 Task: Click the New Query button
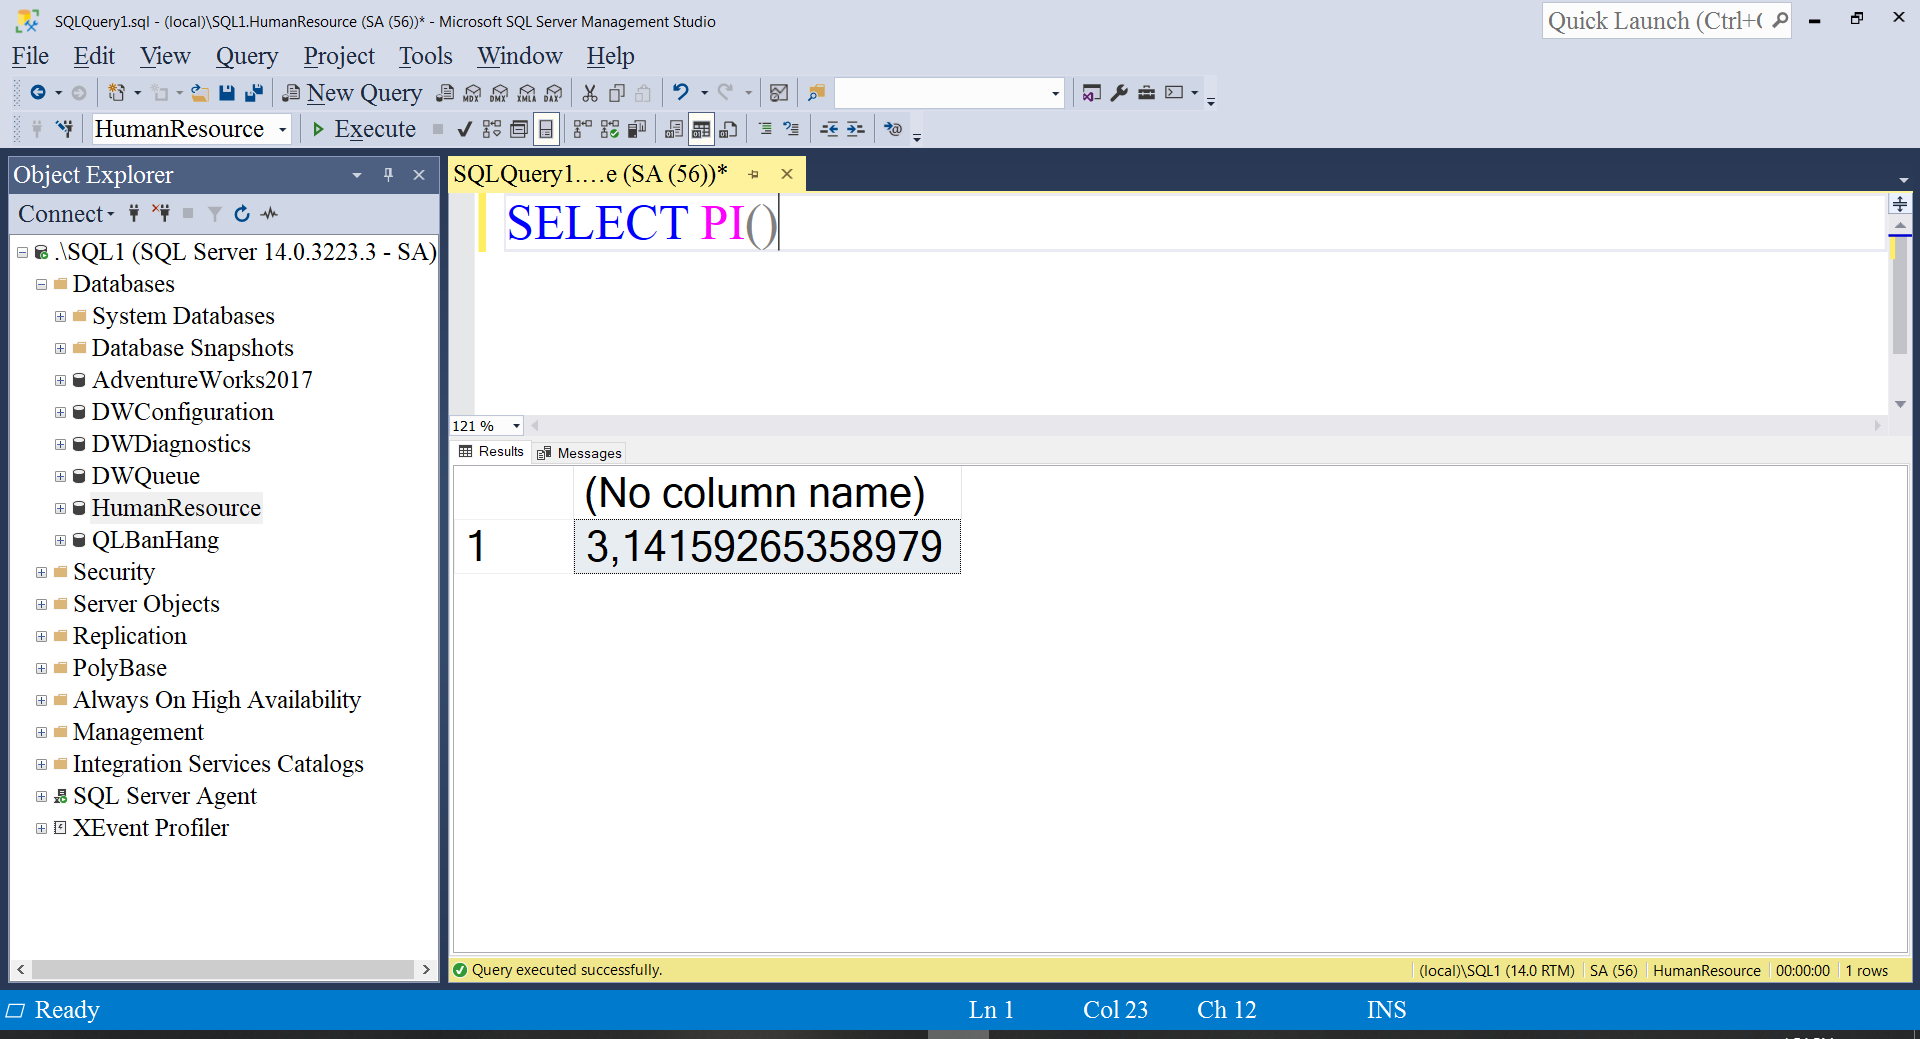click(x=353, y=93)
